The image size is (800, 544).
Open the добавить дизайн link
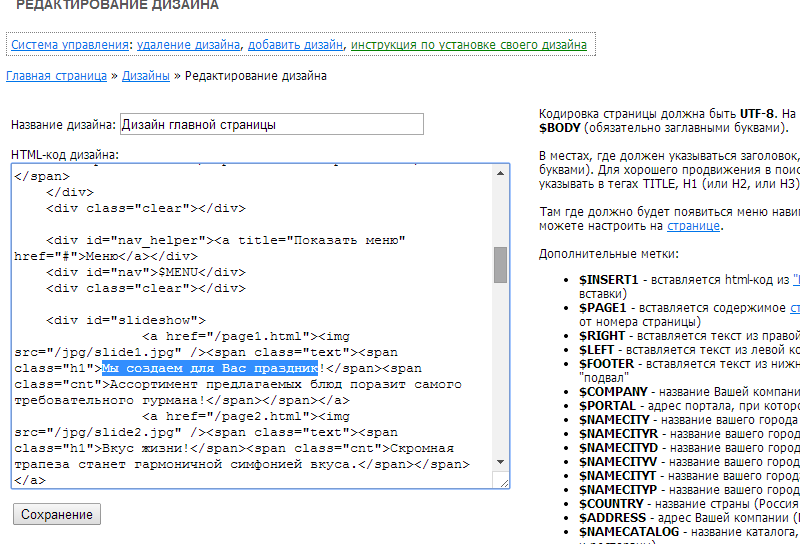point(295,45)
